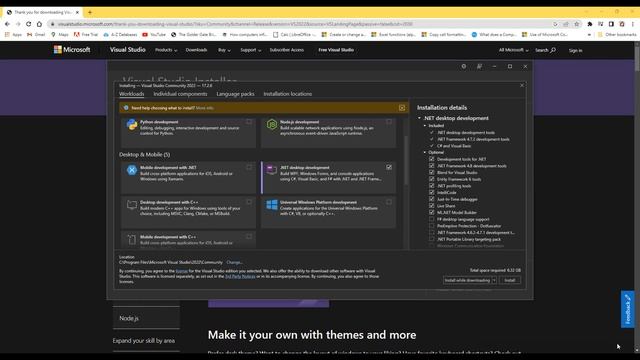This screenshot has height=360, width=640.
Task: Click the Desktop development with C++ icon
Action: point(131,204)
